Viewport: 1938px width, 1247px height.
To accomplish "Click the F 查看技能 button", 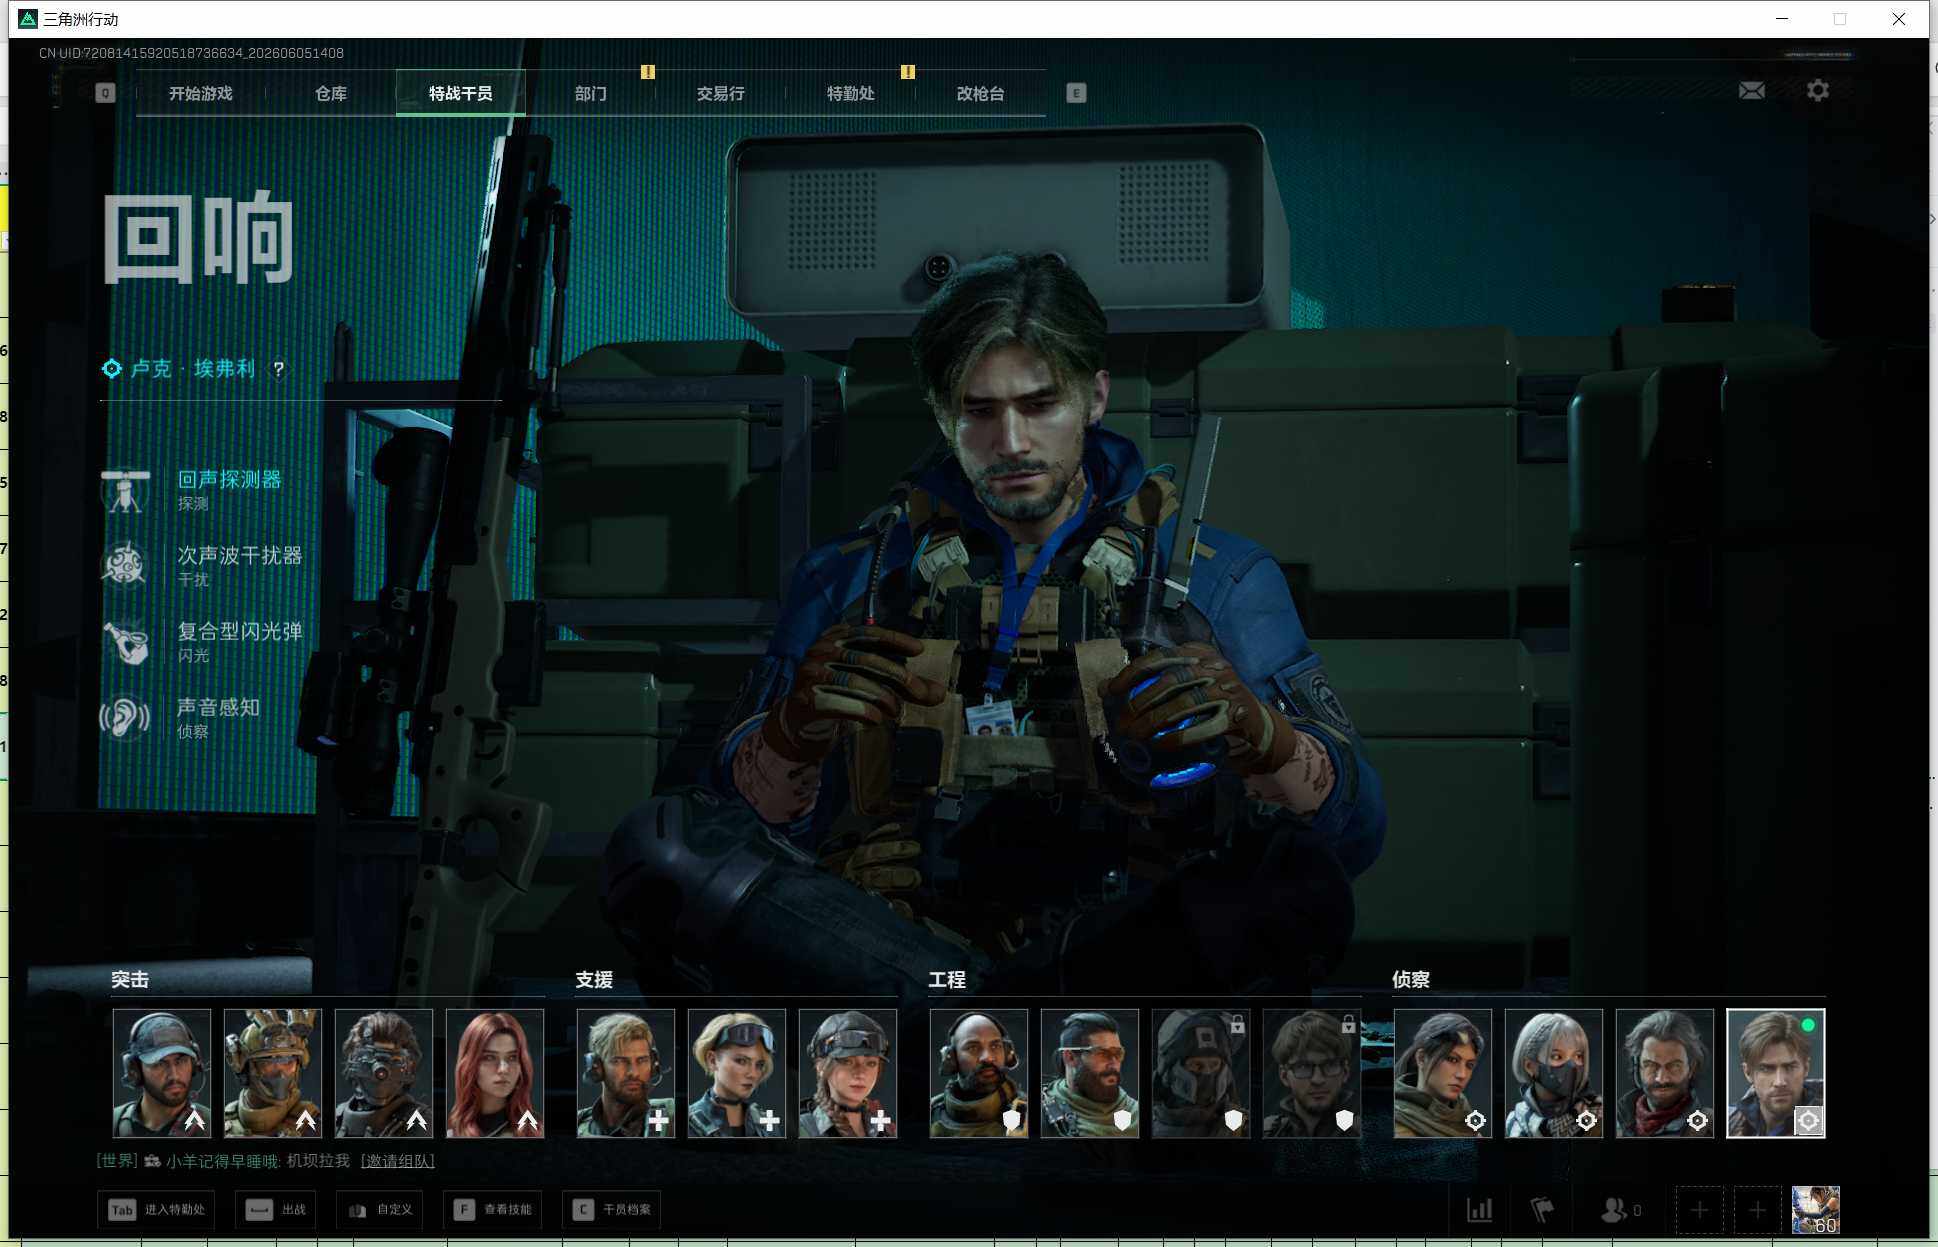I will (x=493, y=1210).
